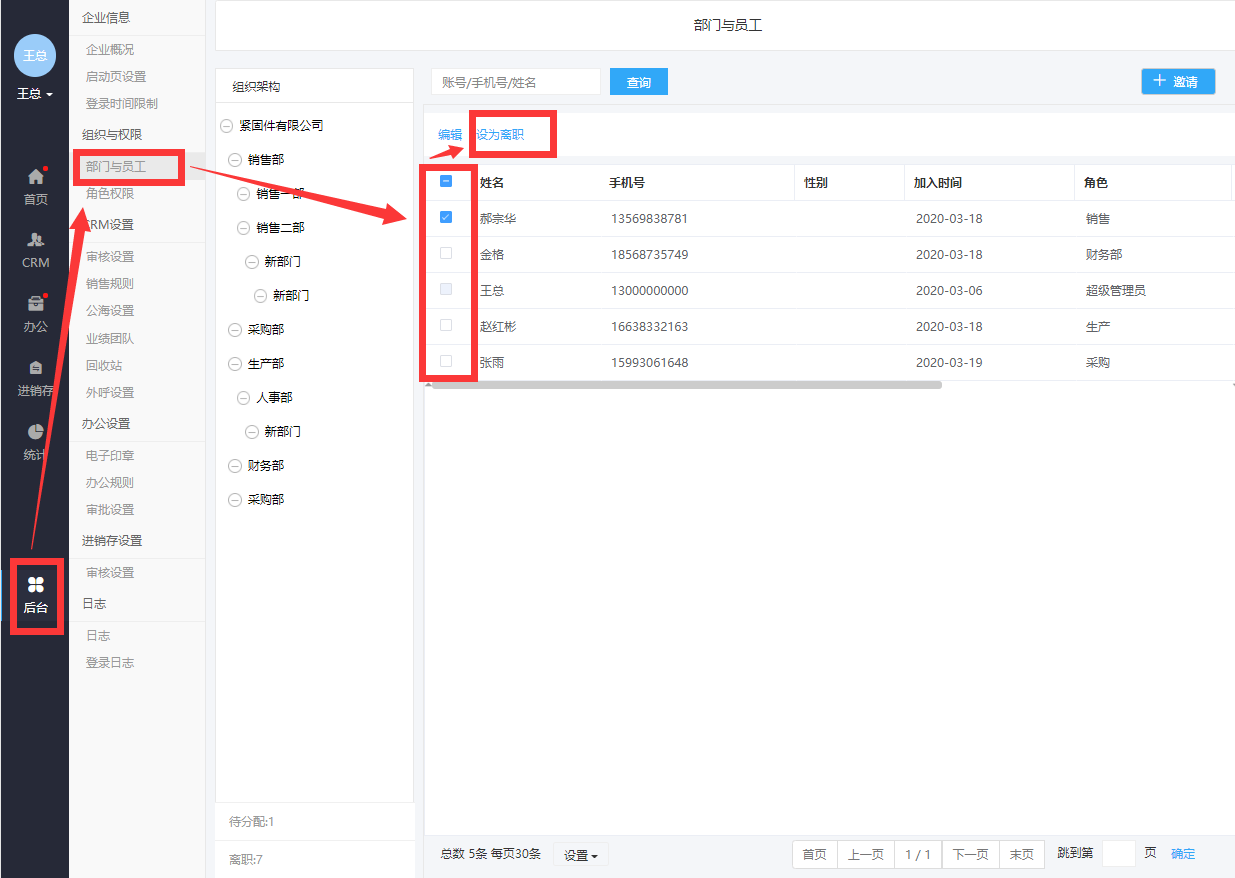The width and height of the screenshot is (1235, 878).
Task: Click the round 王总 avatar at the top of the sidebar
Action: 35,55
